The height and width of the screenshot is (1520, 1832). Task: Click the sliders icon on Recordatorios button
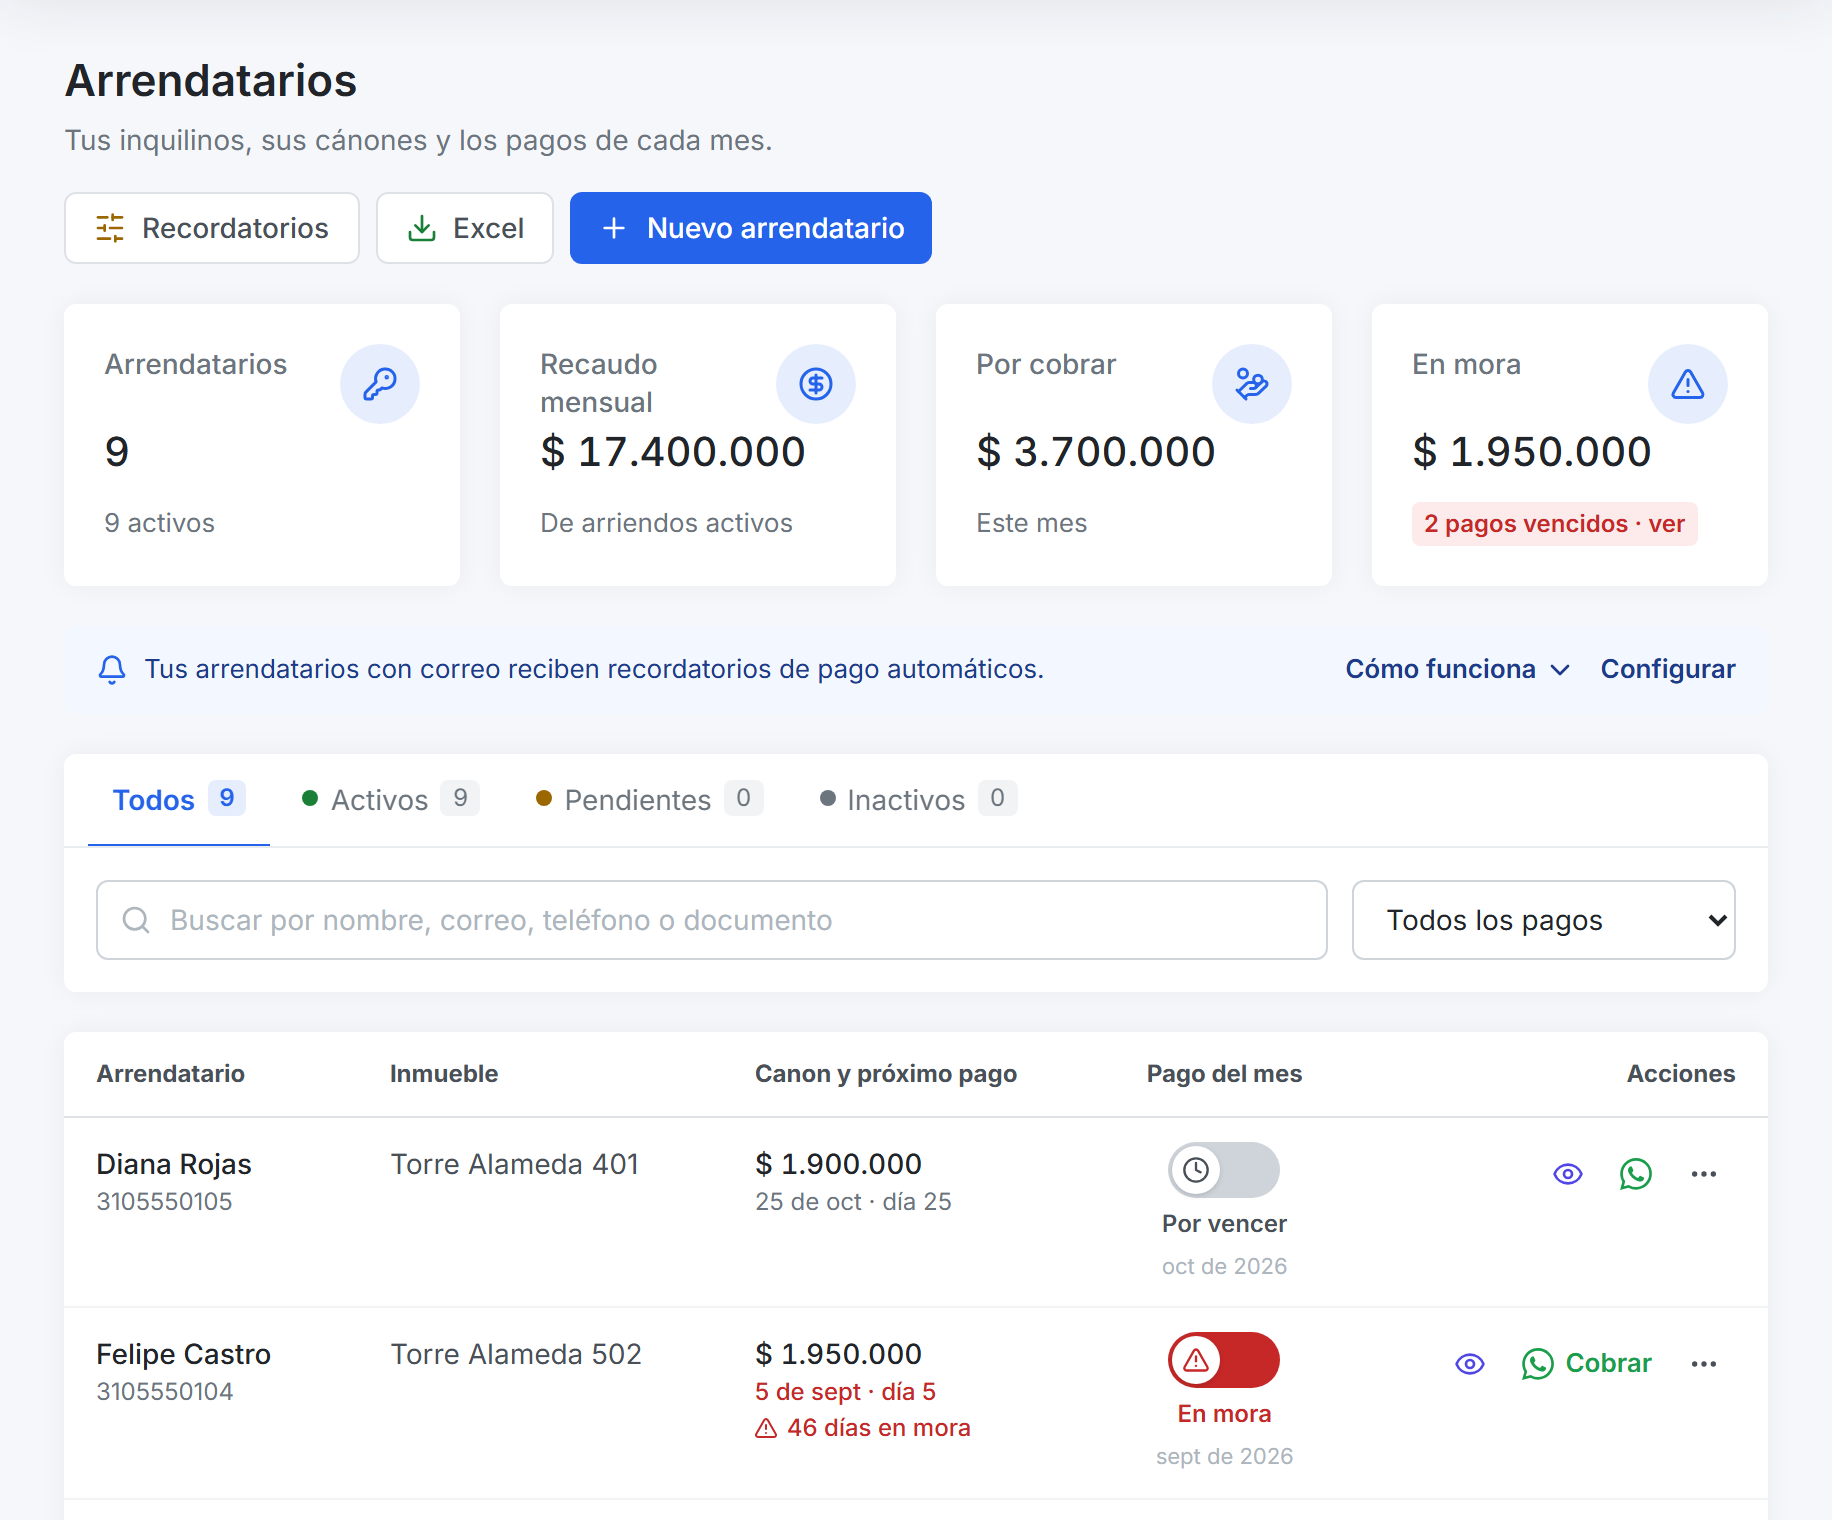110,228
